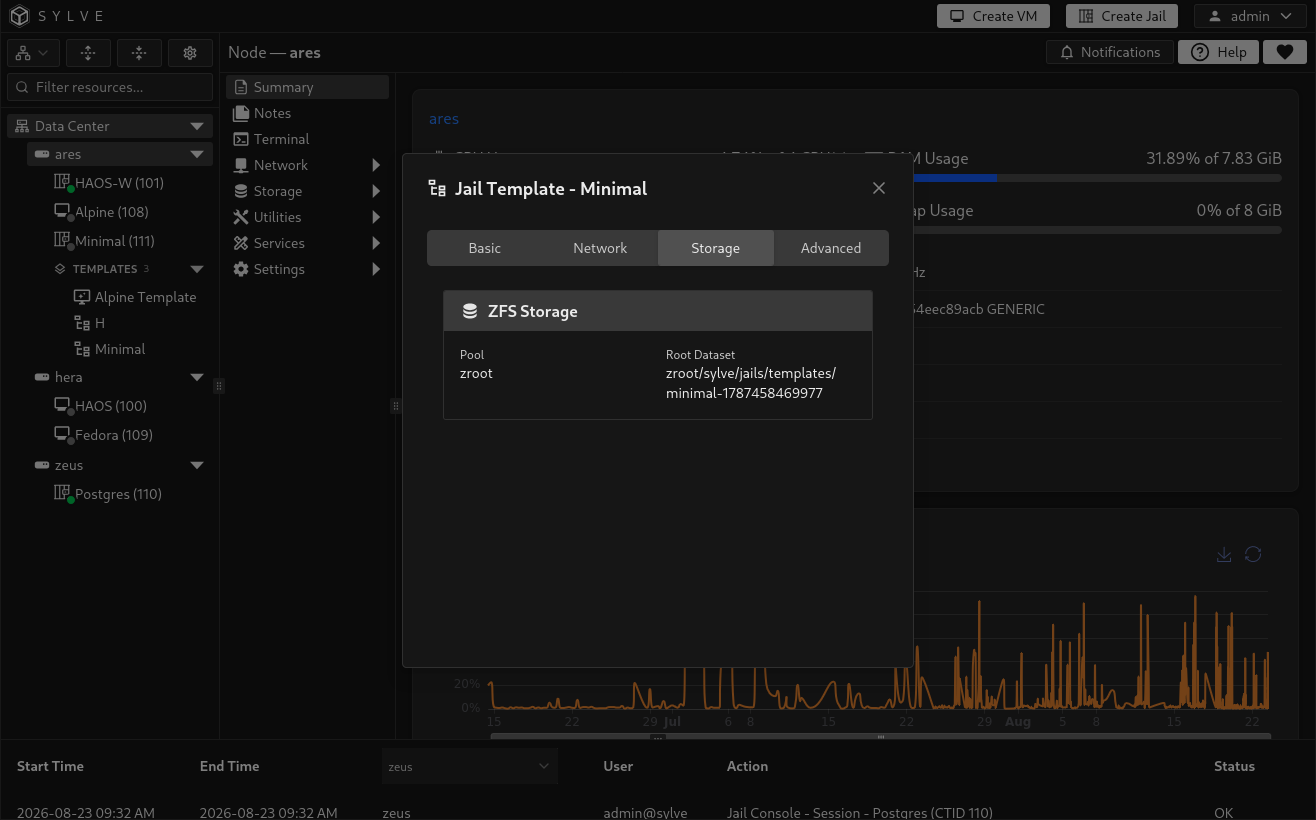Expand the Network menu arrow
Image resolution: width=1316 pixels, height=820 pixels.
coord(376,165)
